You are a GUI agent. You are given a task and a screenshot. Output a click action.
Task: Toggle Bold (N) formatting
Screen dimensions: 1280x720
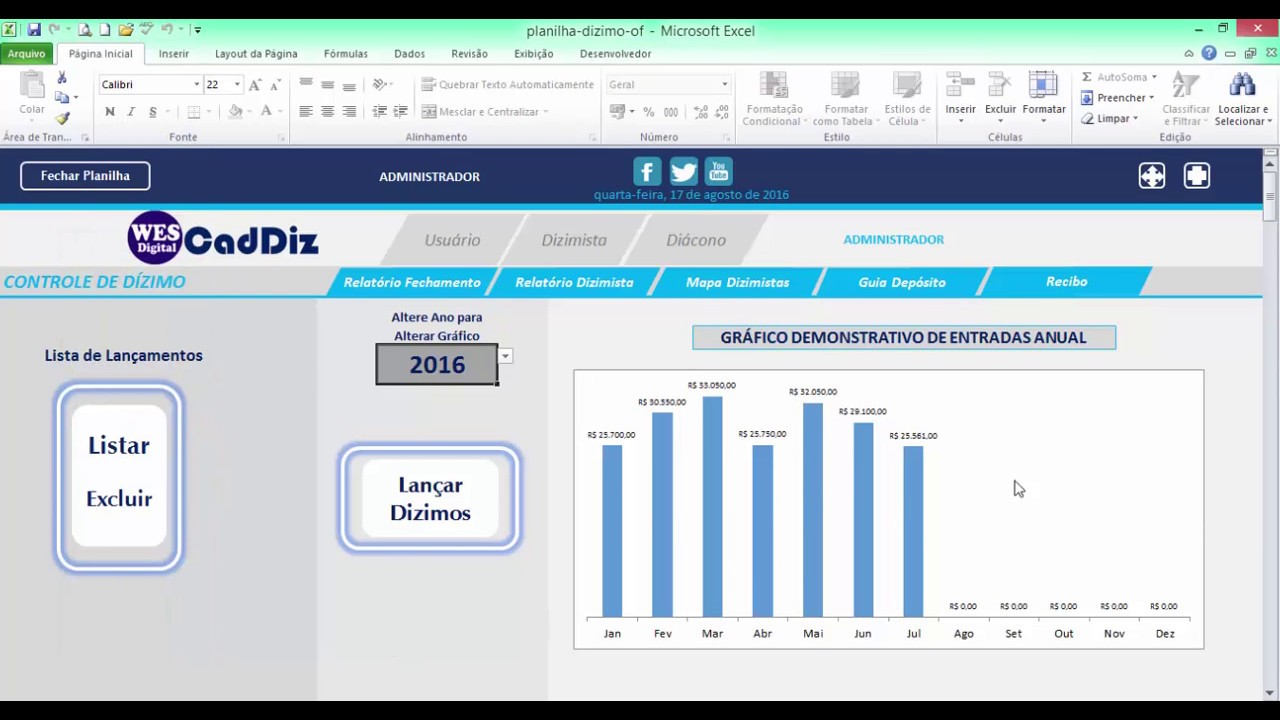[x=110, y=112]
